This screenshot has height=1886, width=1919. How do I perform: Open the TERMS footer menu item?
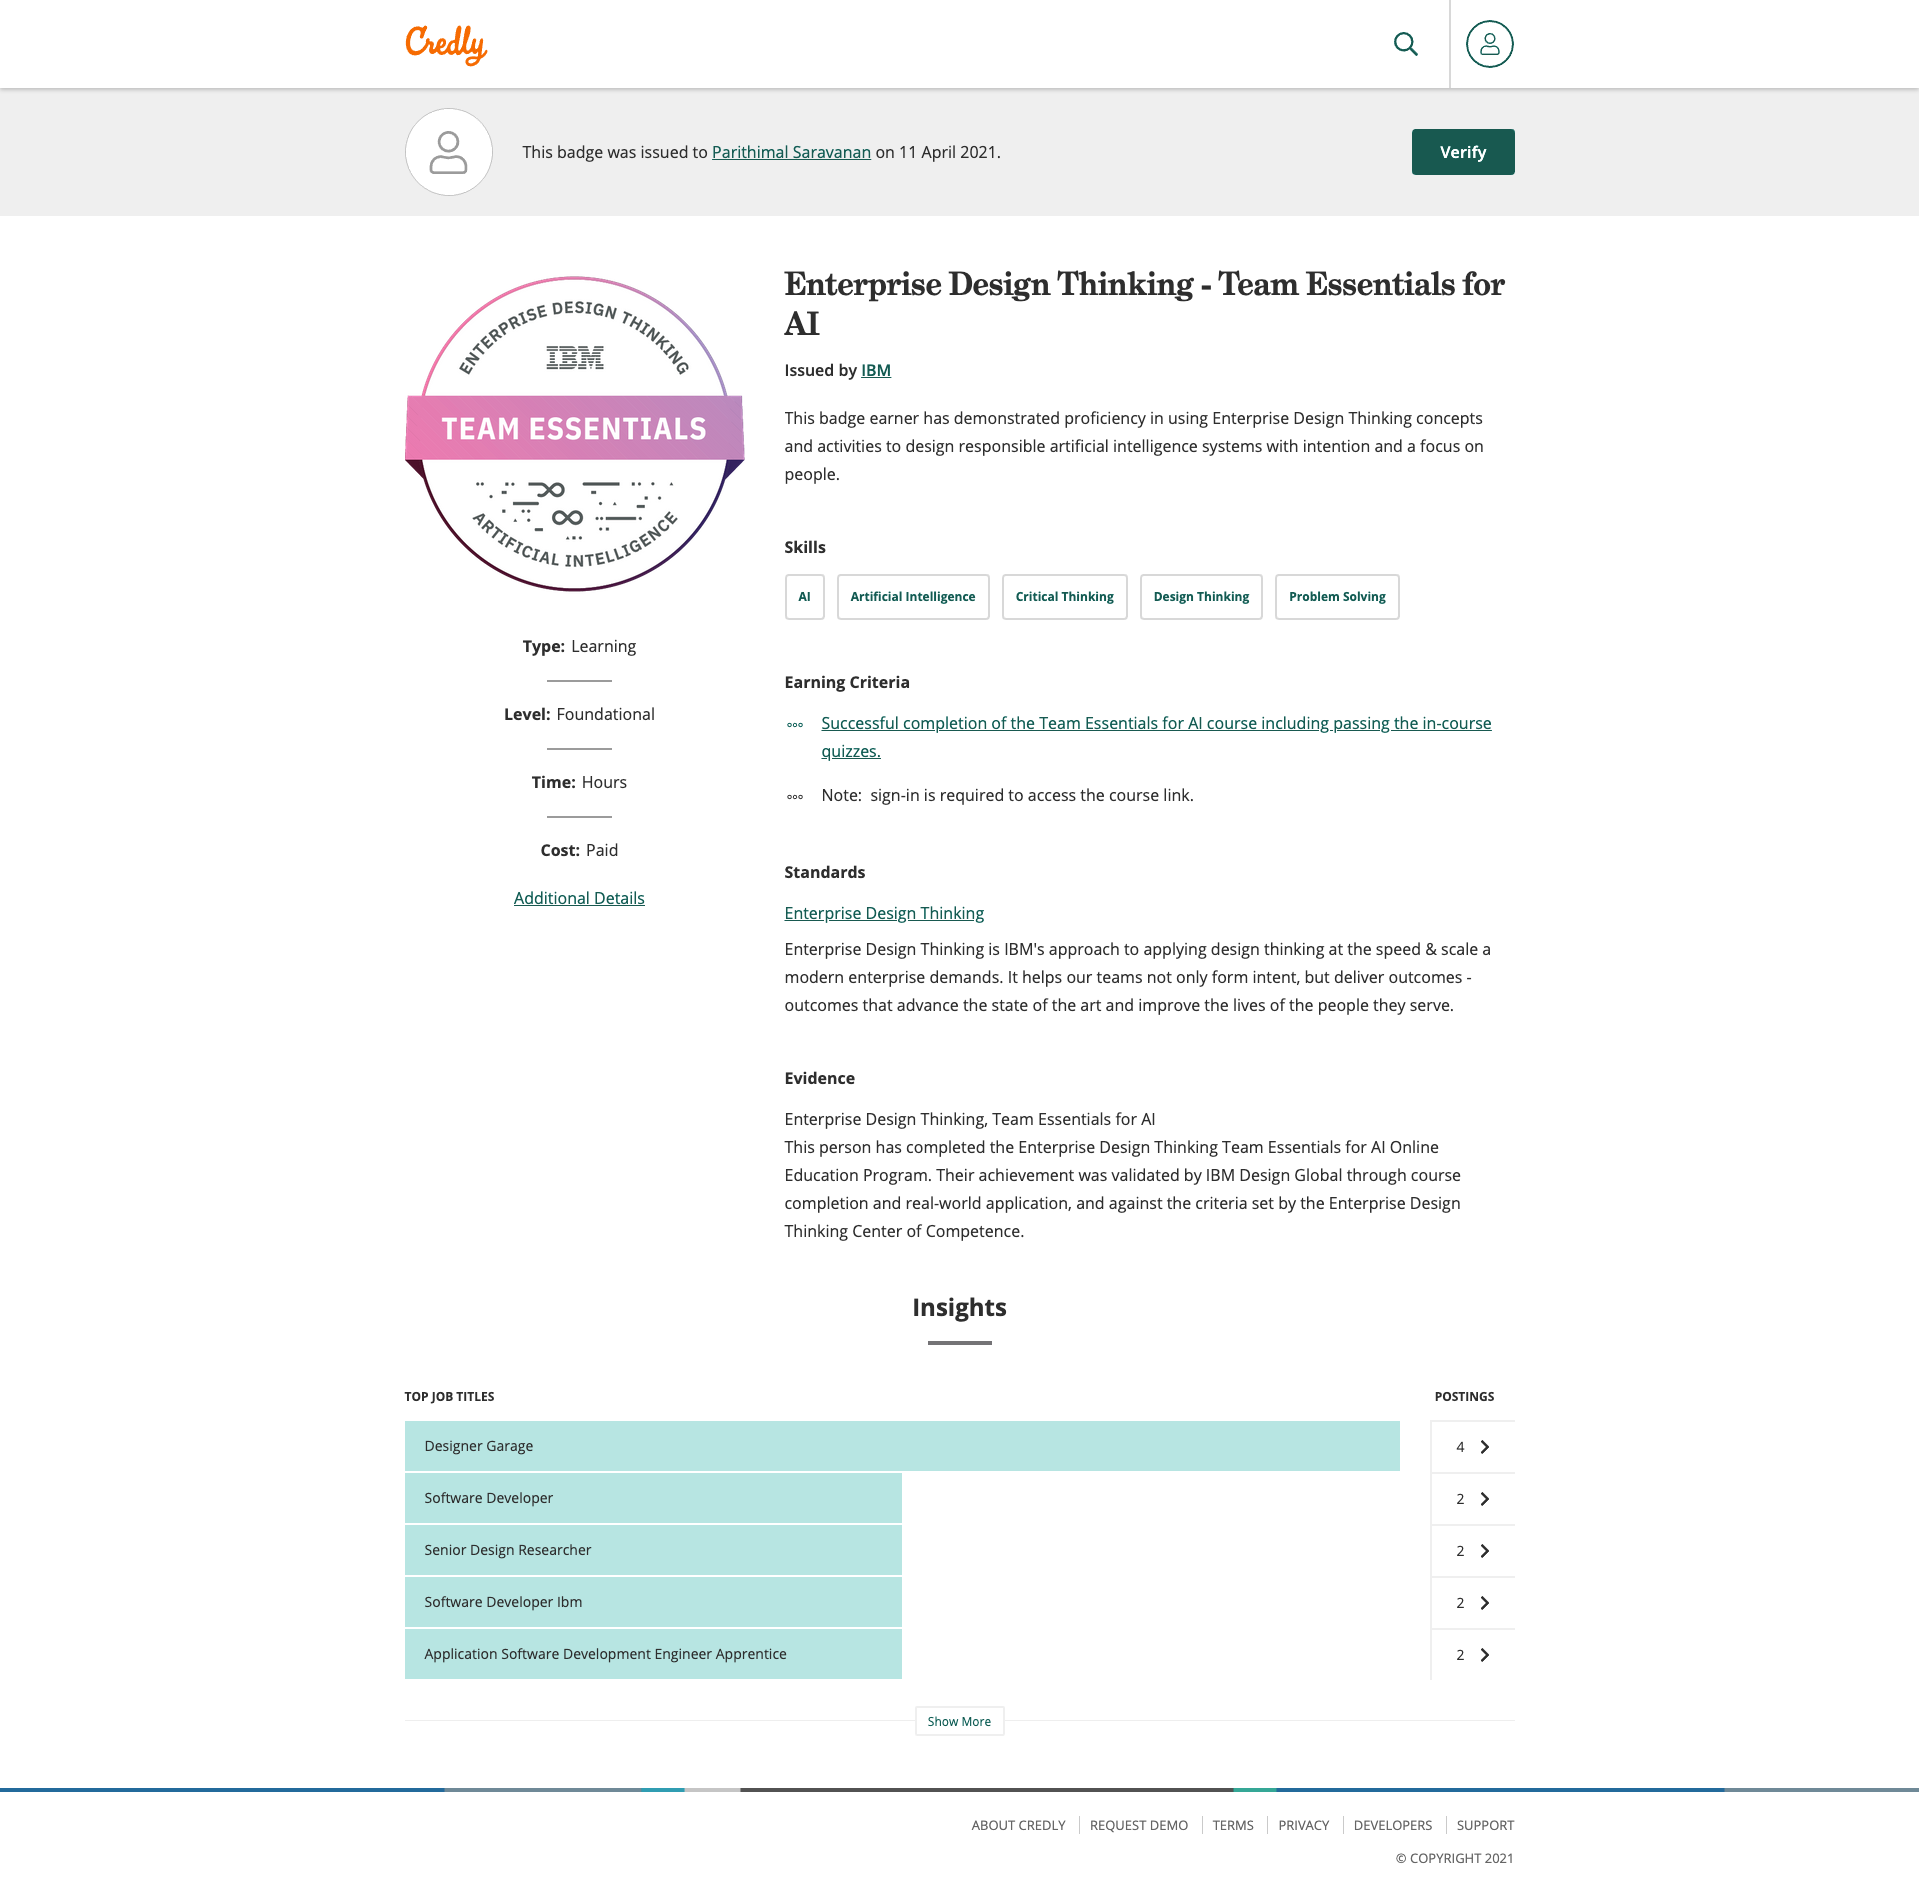1232,1825
